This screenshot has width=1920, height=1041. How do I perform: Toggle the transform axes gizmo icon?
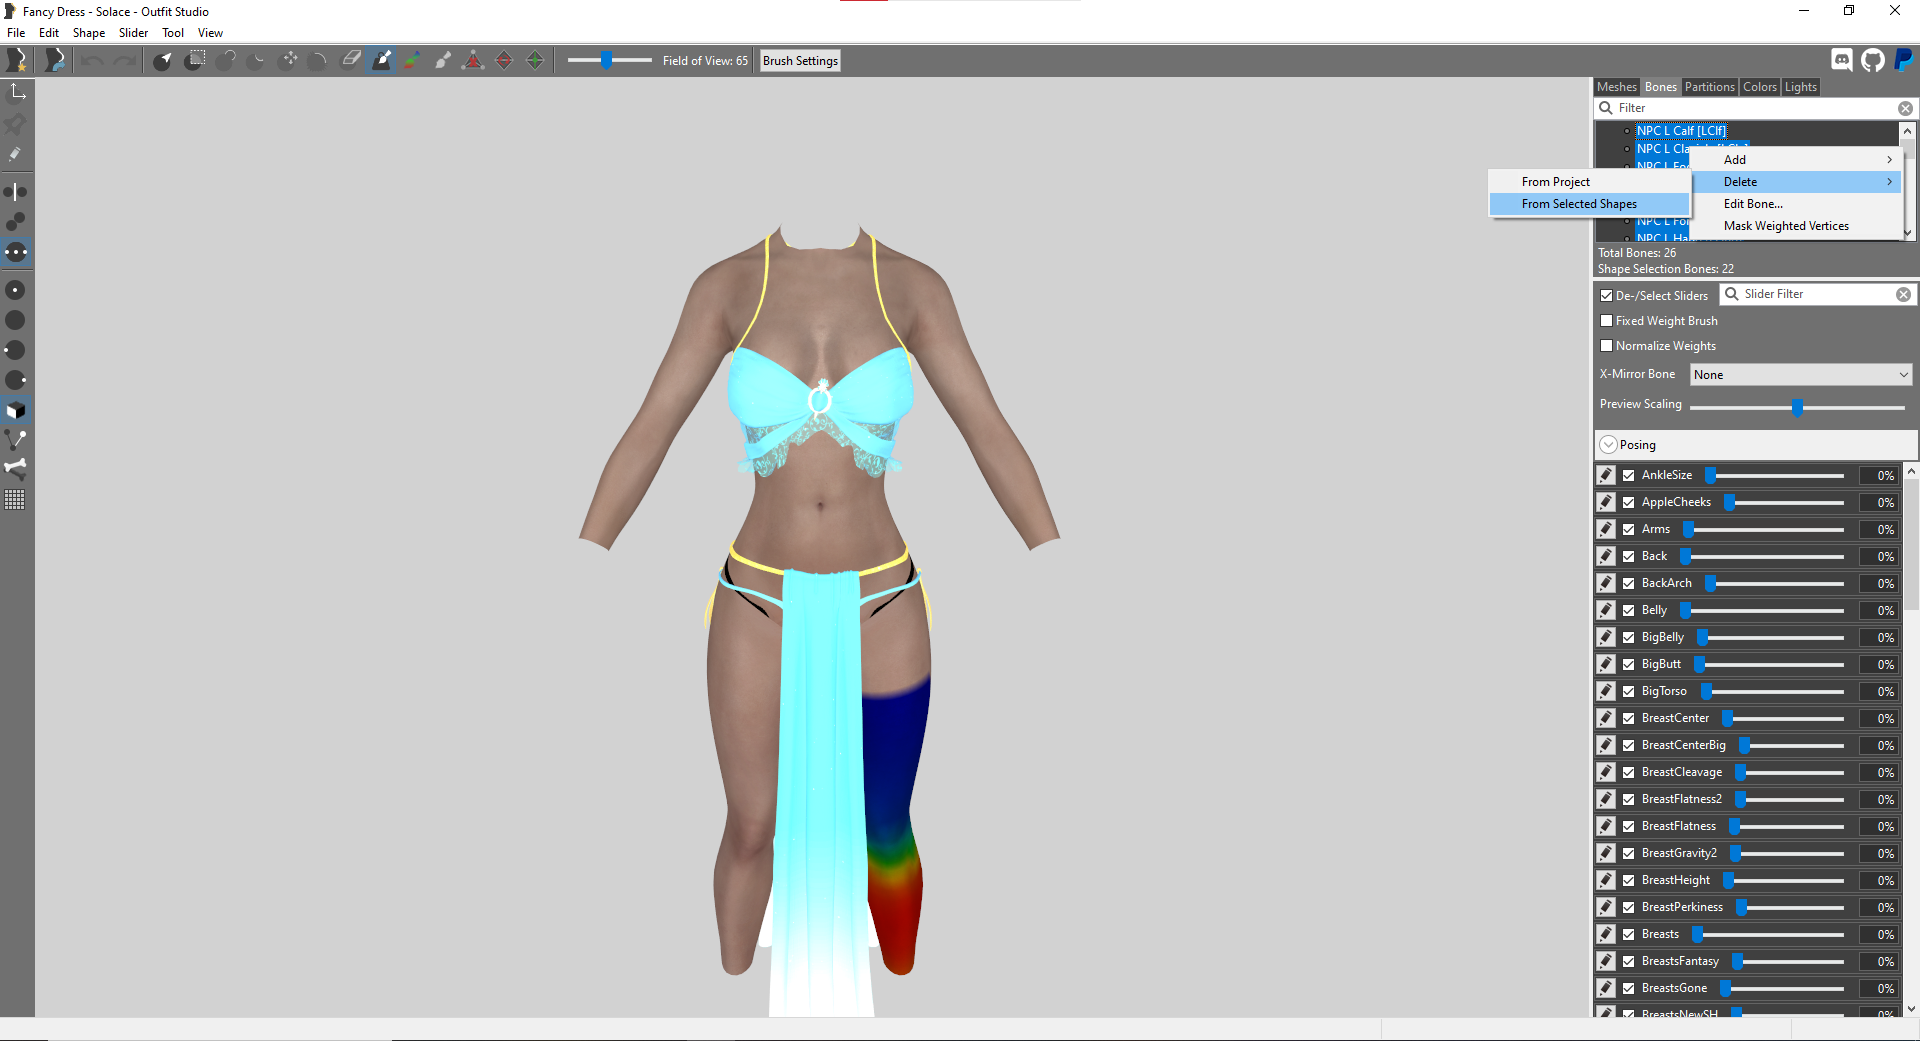tap(17, 93)
